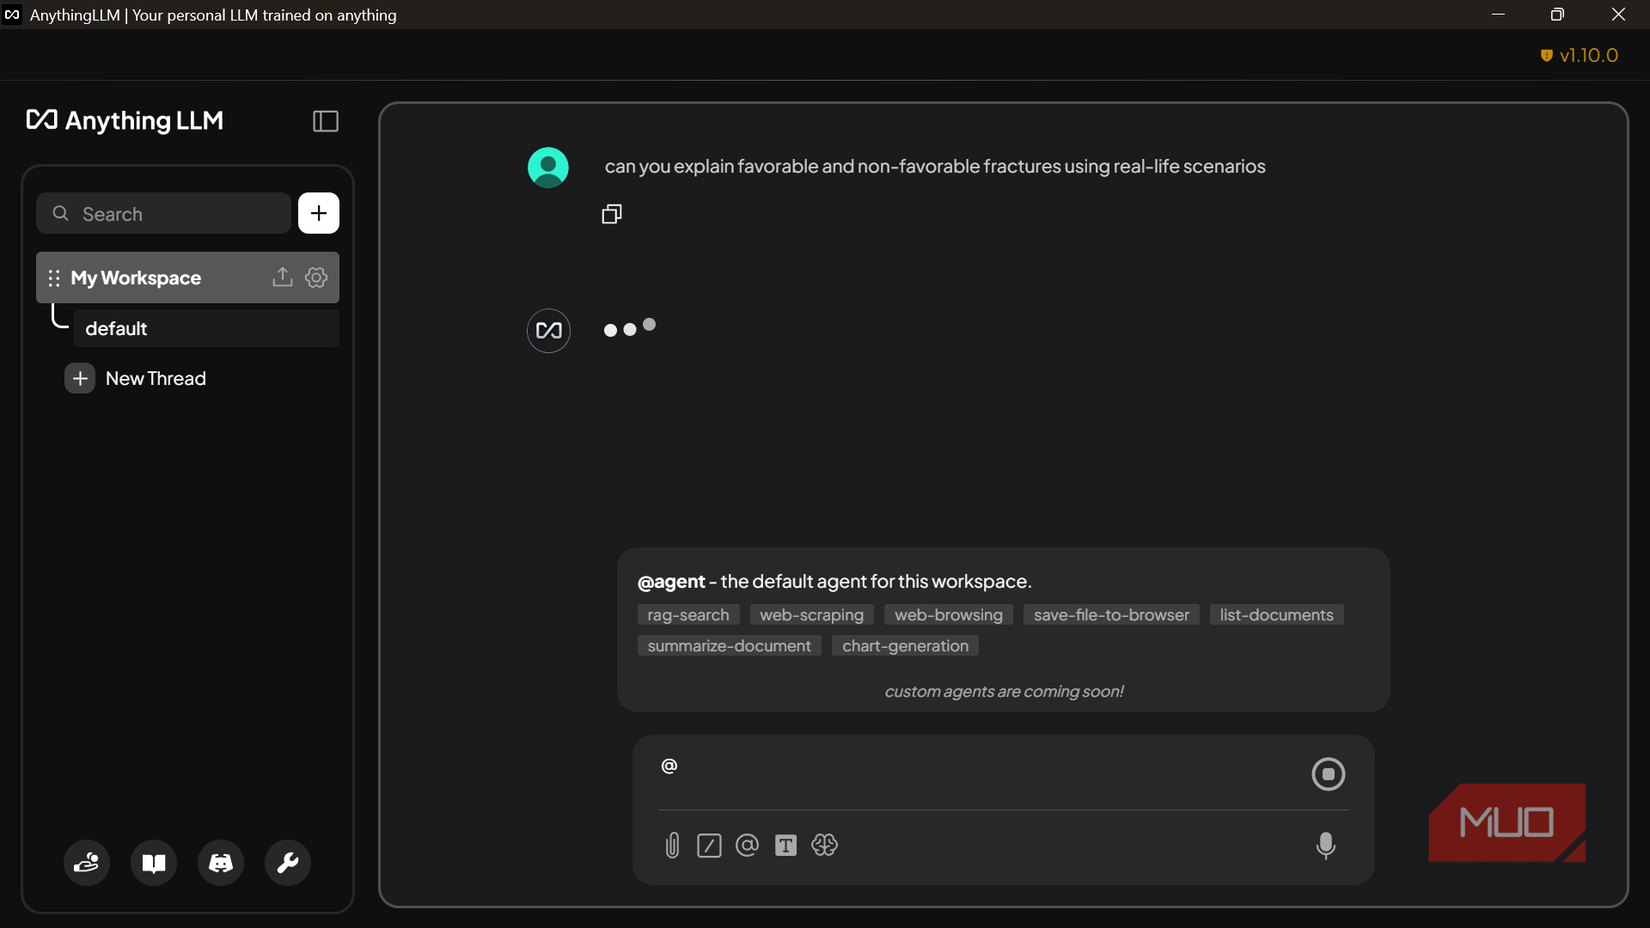
Task: Stop the response generation
Action: click(1328, 773)
